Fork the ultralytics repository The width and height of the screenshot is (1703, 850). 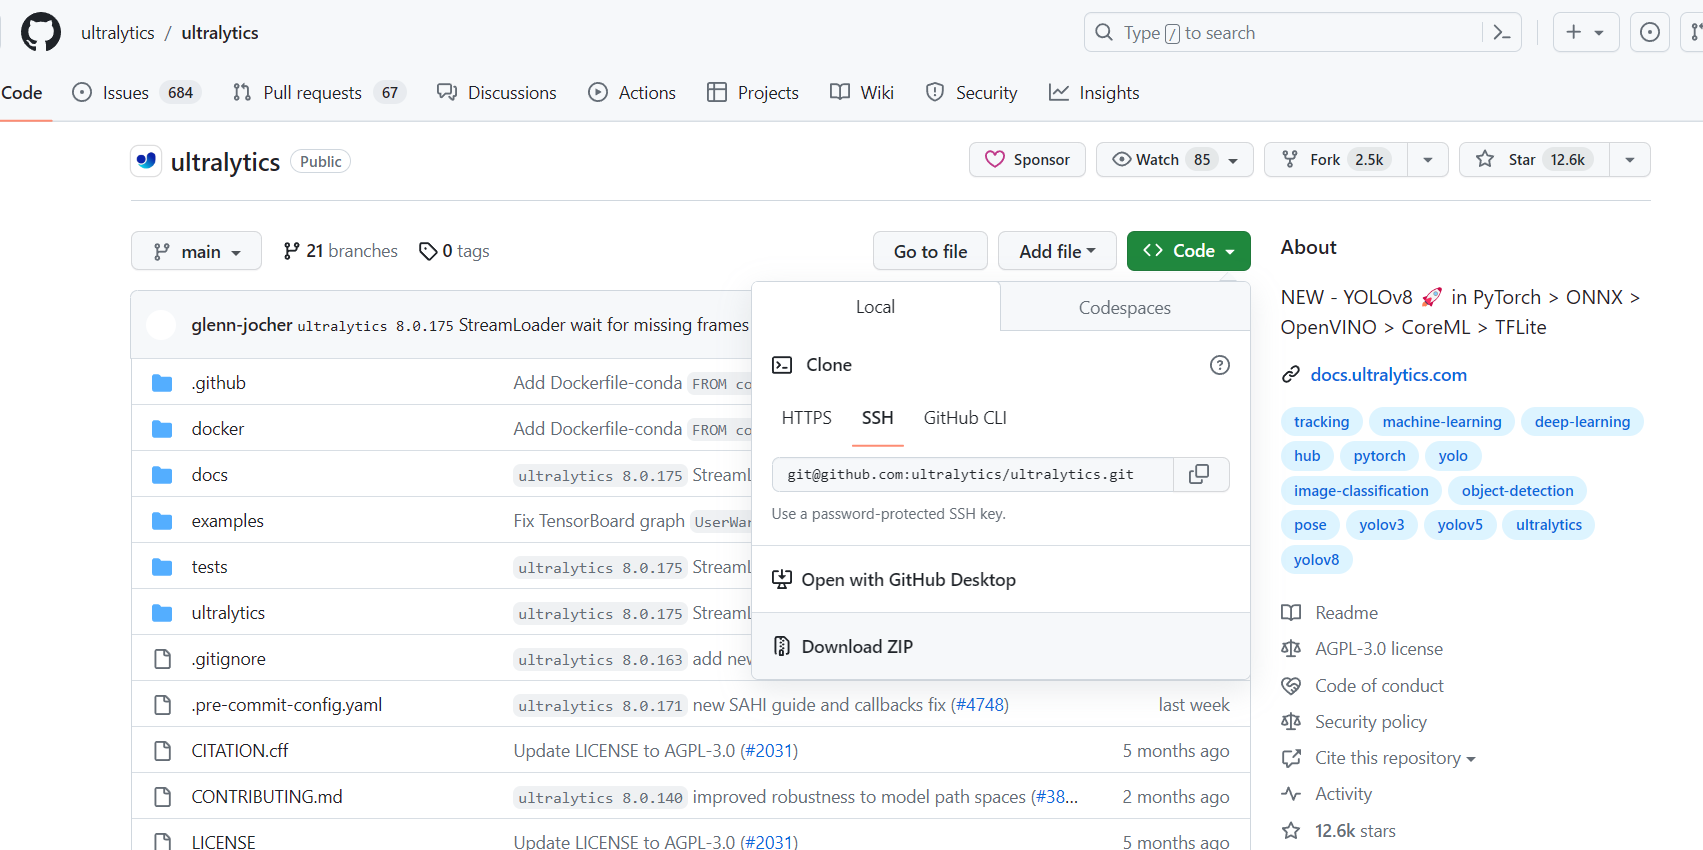[1336, 160]
